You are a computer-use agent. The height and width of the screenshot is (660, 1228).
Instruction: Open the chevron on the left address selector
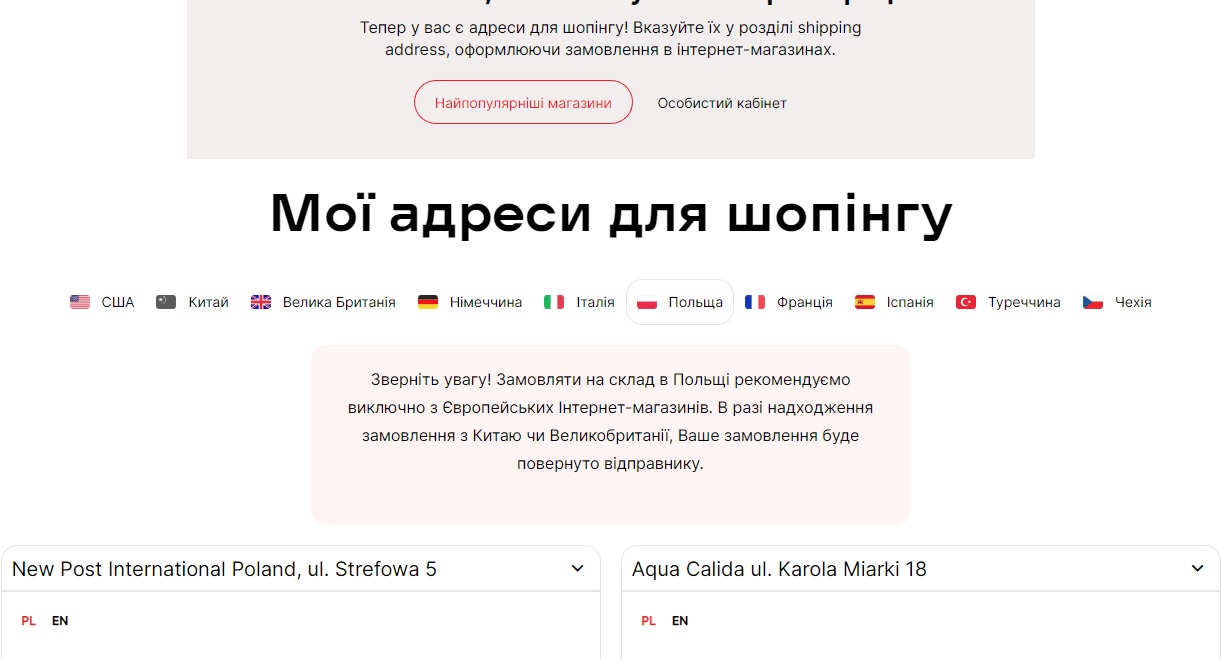[578, 569]
